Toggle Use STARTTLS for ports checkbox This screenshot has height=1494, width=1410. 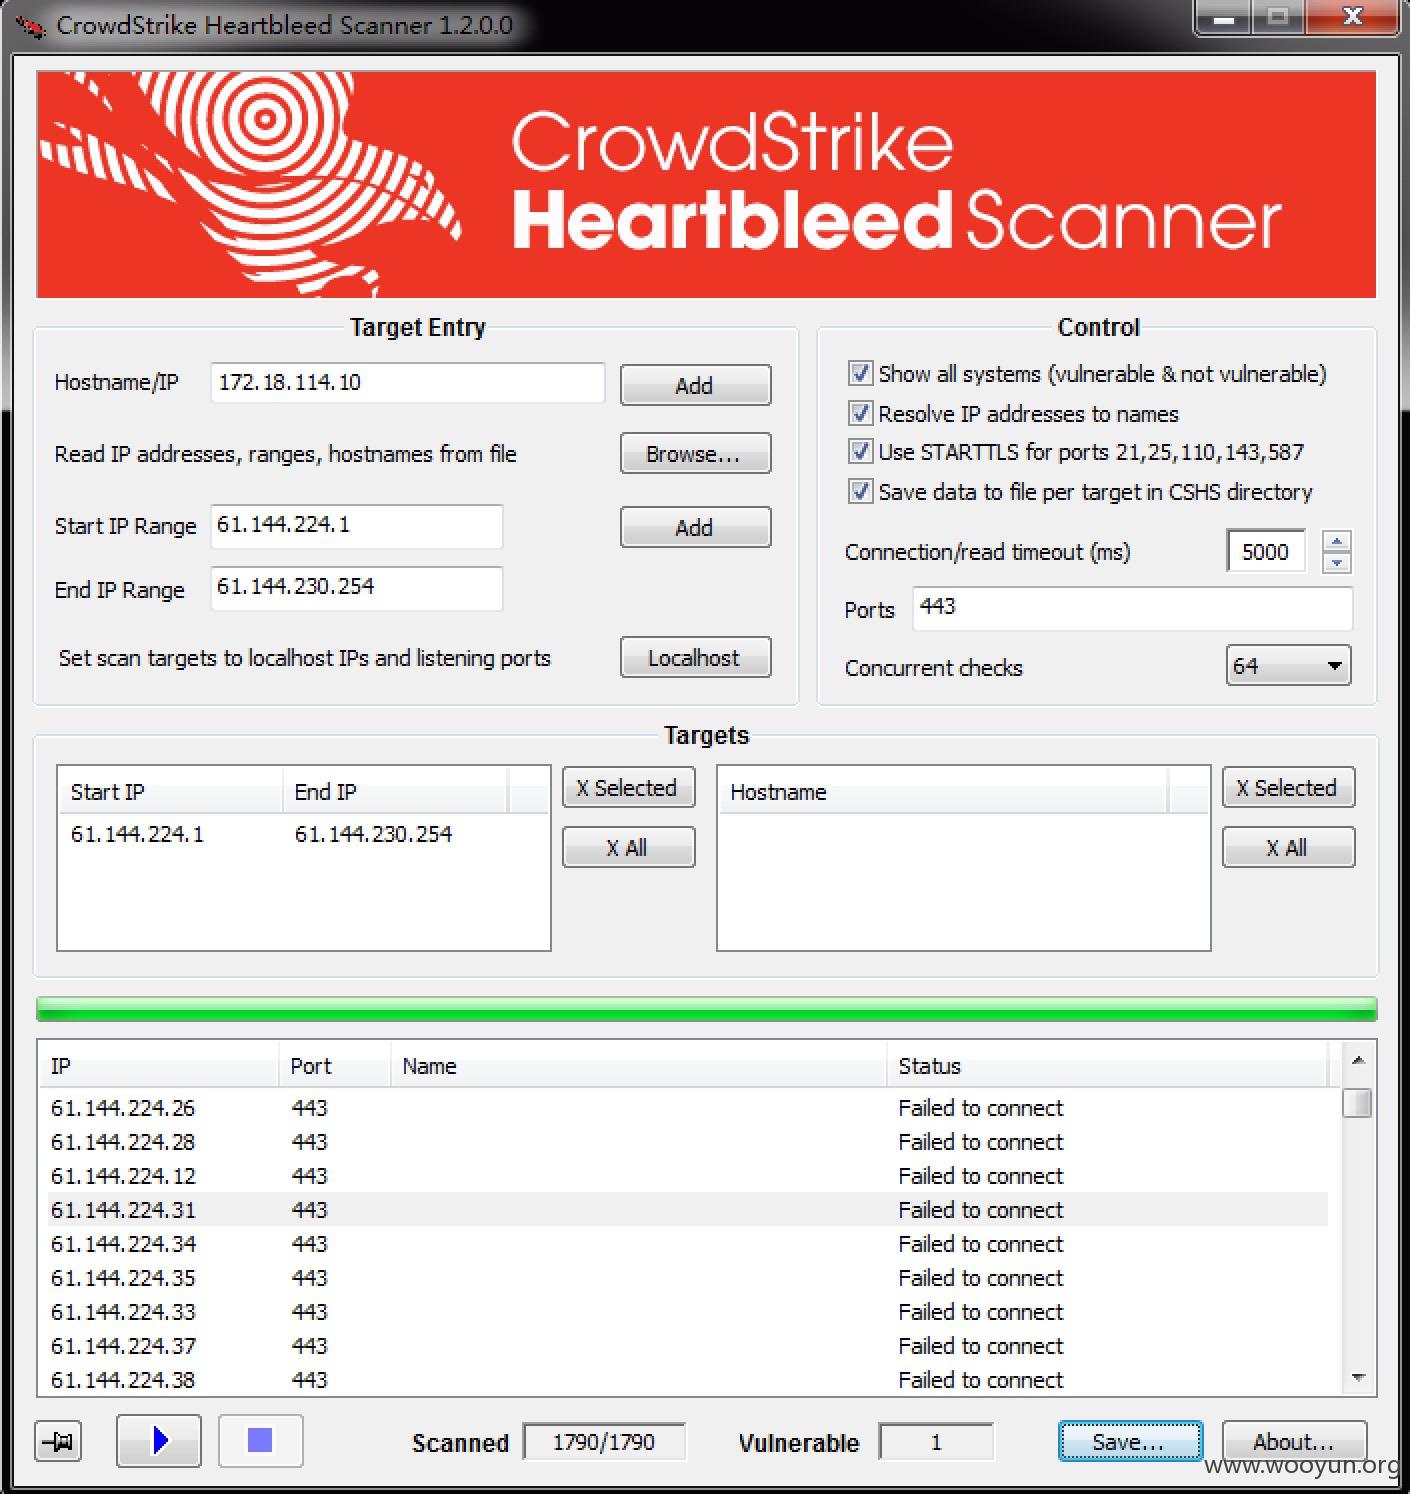tap(860, 452)
